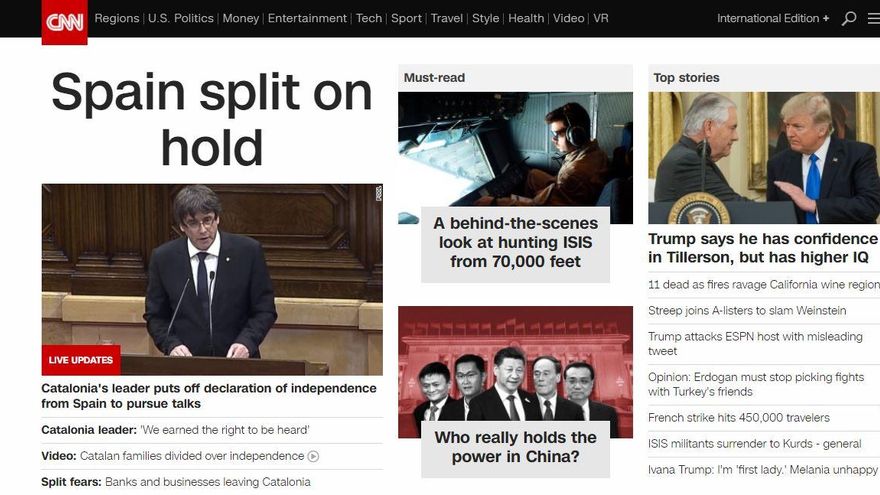Open the search magnifier icon
The height and width of the screenshot is (495, 880).
coord(849,18)
